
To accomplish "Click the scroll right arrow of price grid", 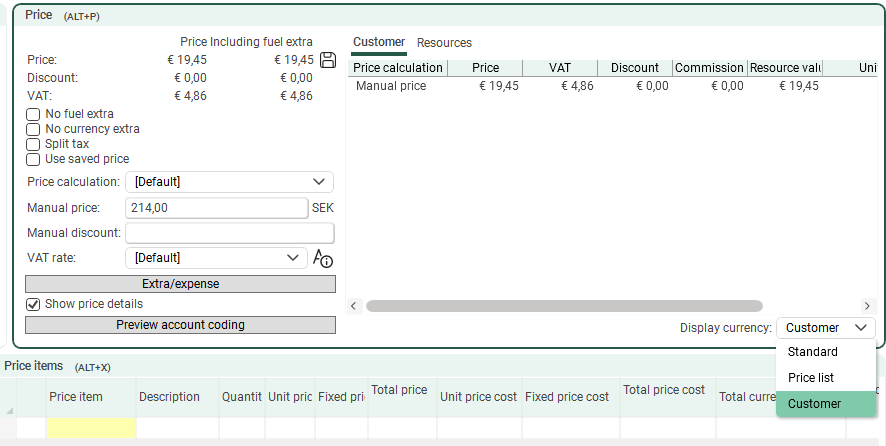I will click(867, 306).
